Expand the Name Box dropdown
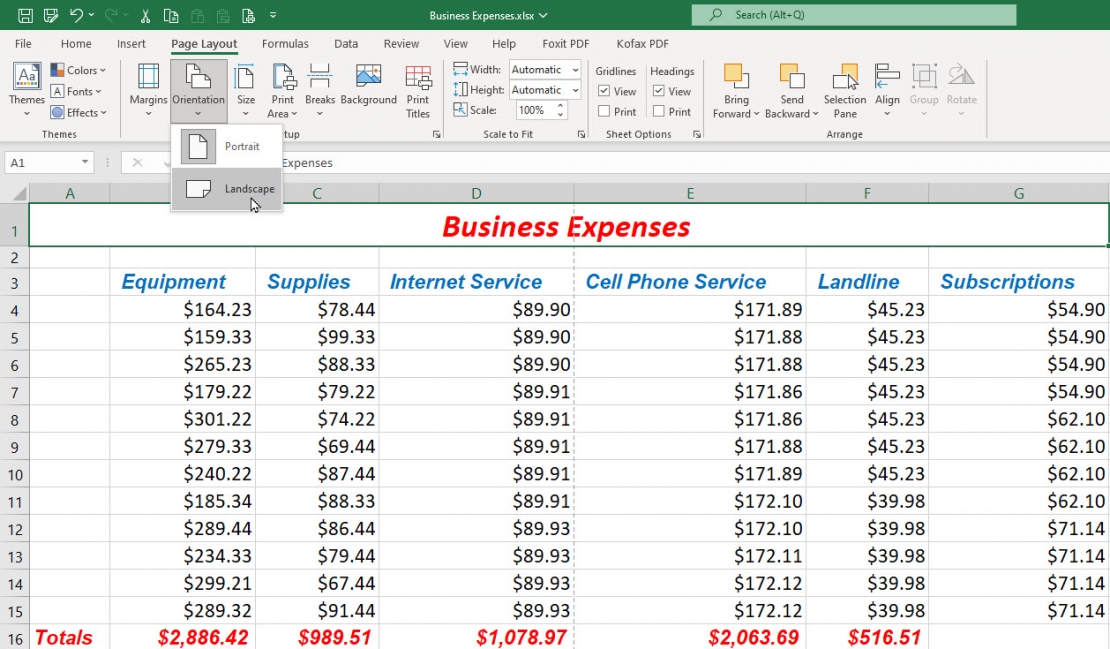The height and width of the screenshot is (649, 1110). [86, 161]
